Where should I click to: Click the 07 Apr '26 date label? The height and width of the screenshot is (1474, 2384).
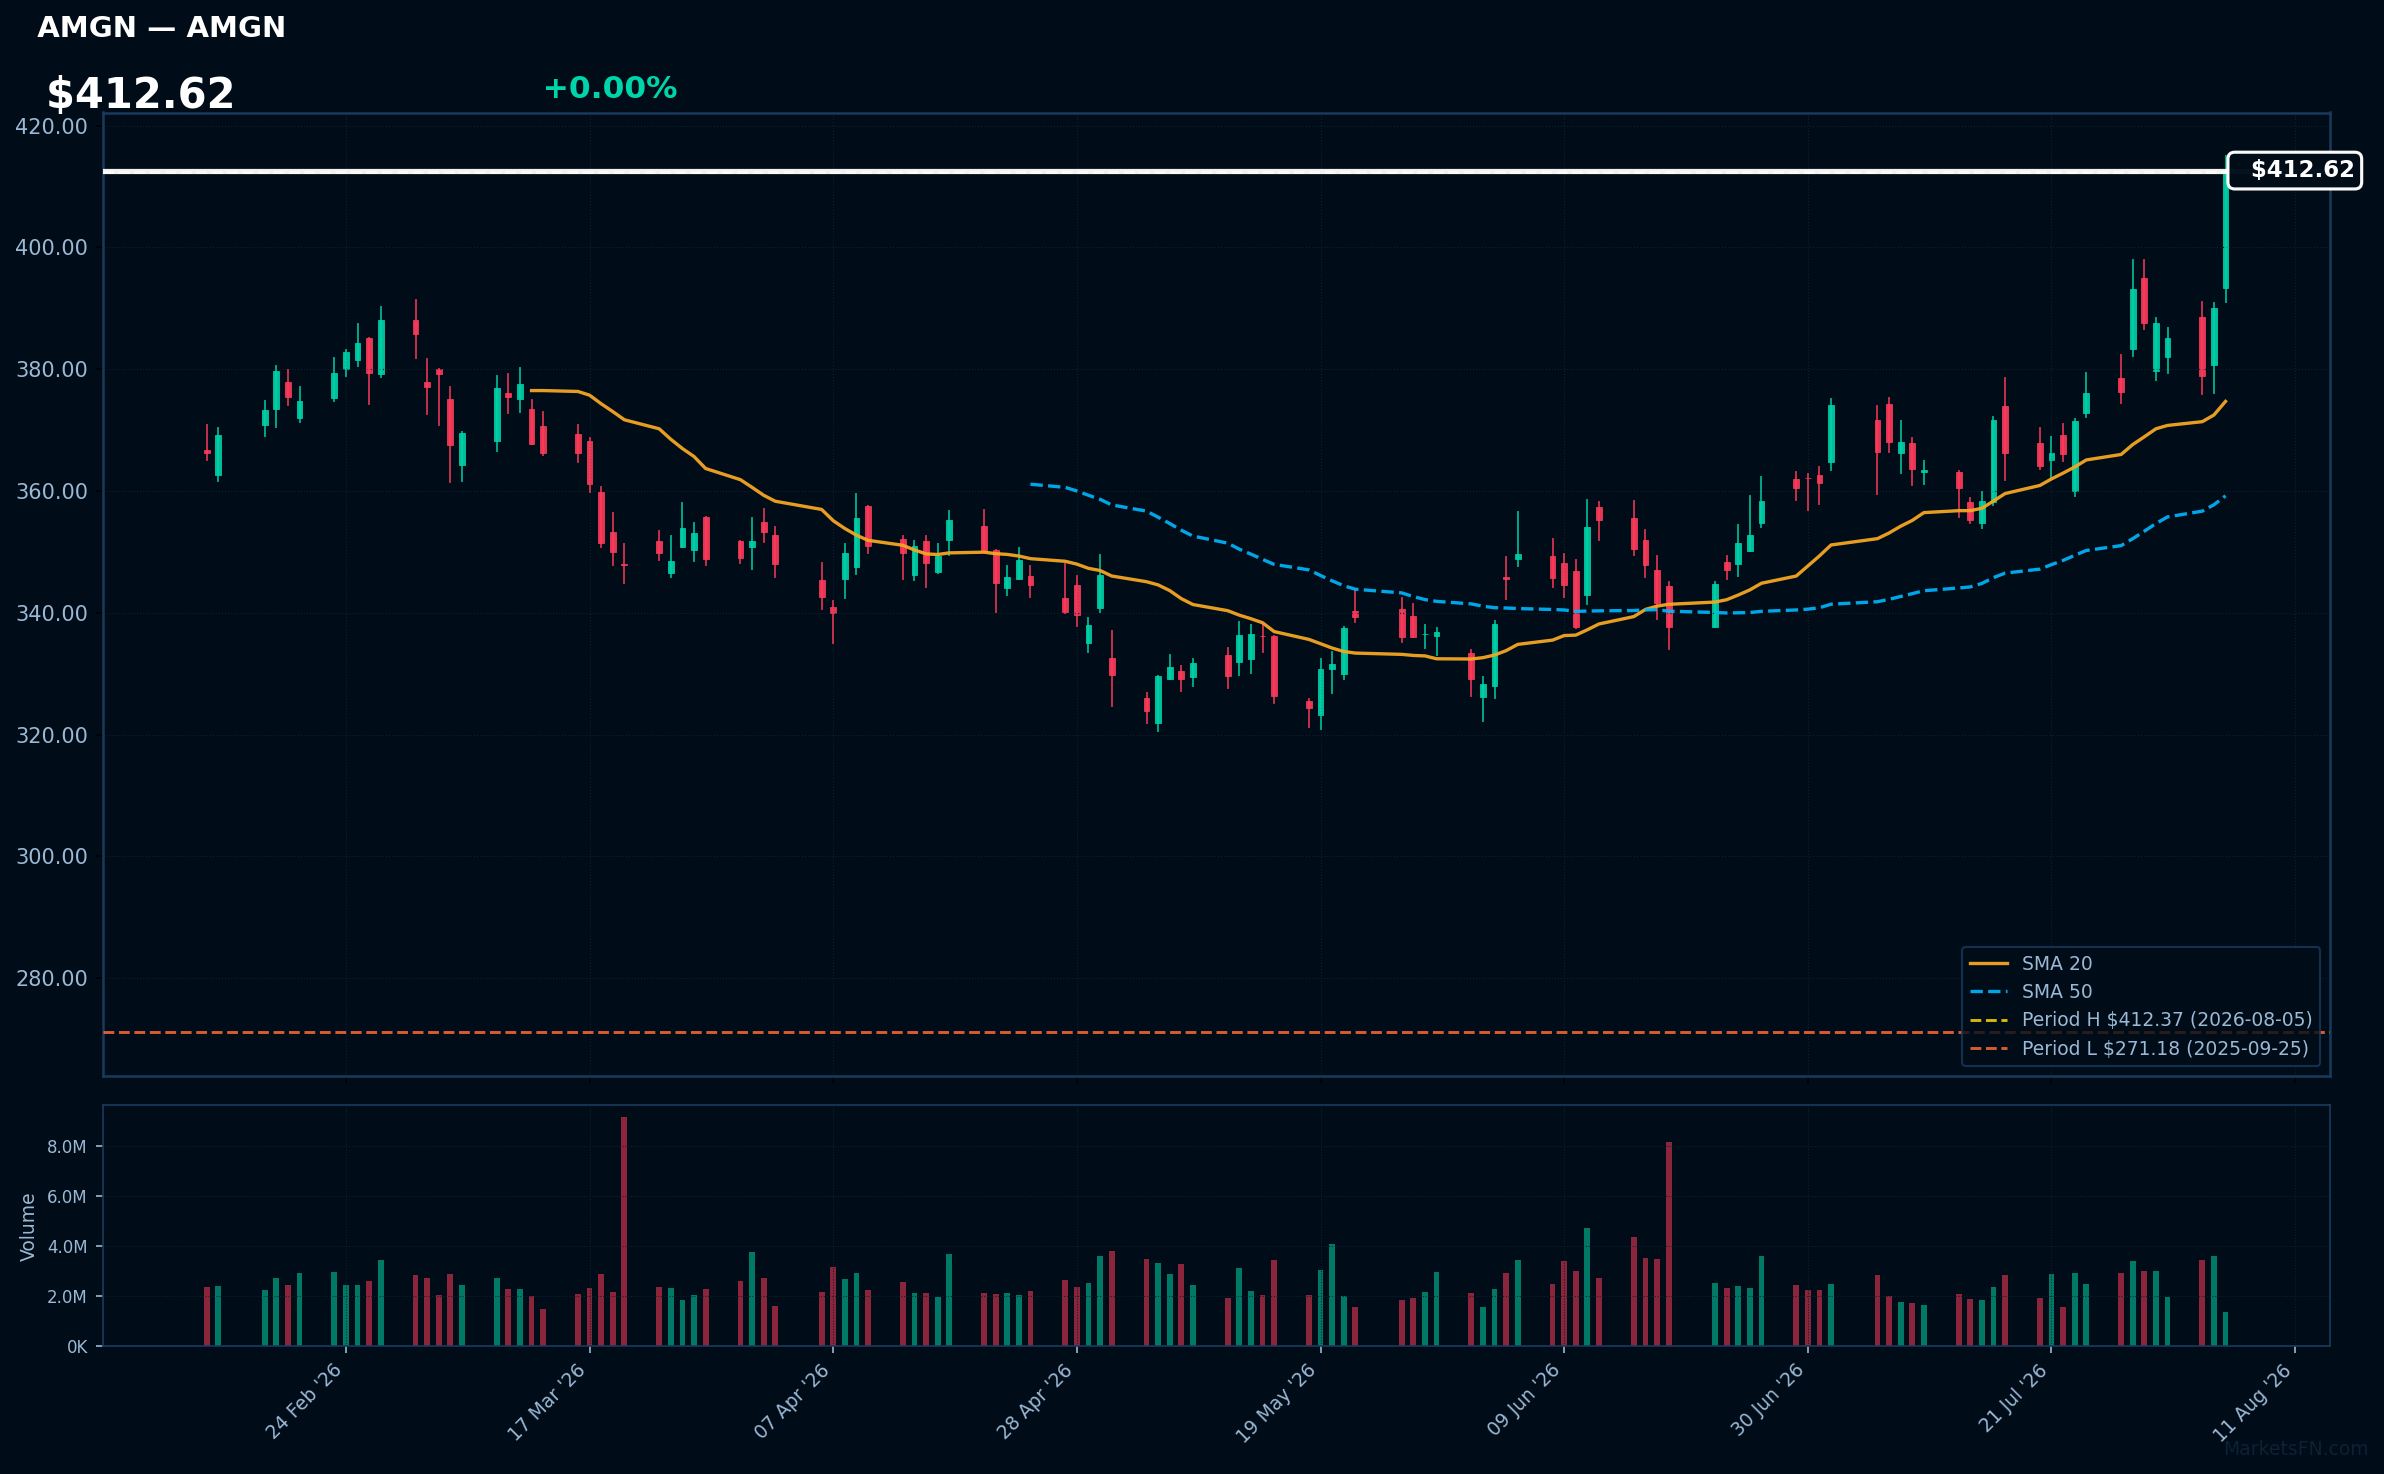[x=792, y=1401]
